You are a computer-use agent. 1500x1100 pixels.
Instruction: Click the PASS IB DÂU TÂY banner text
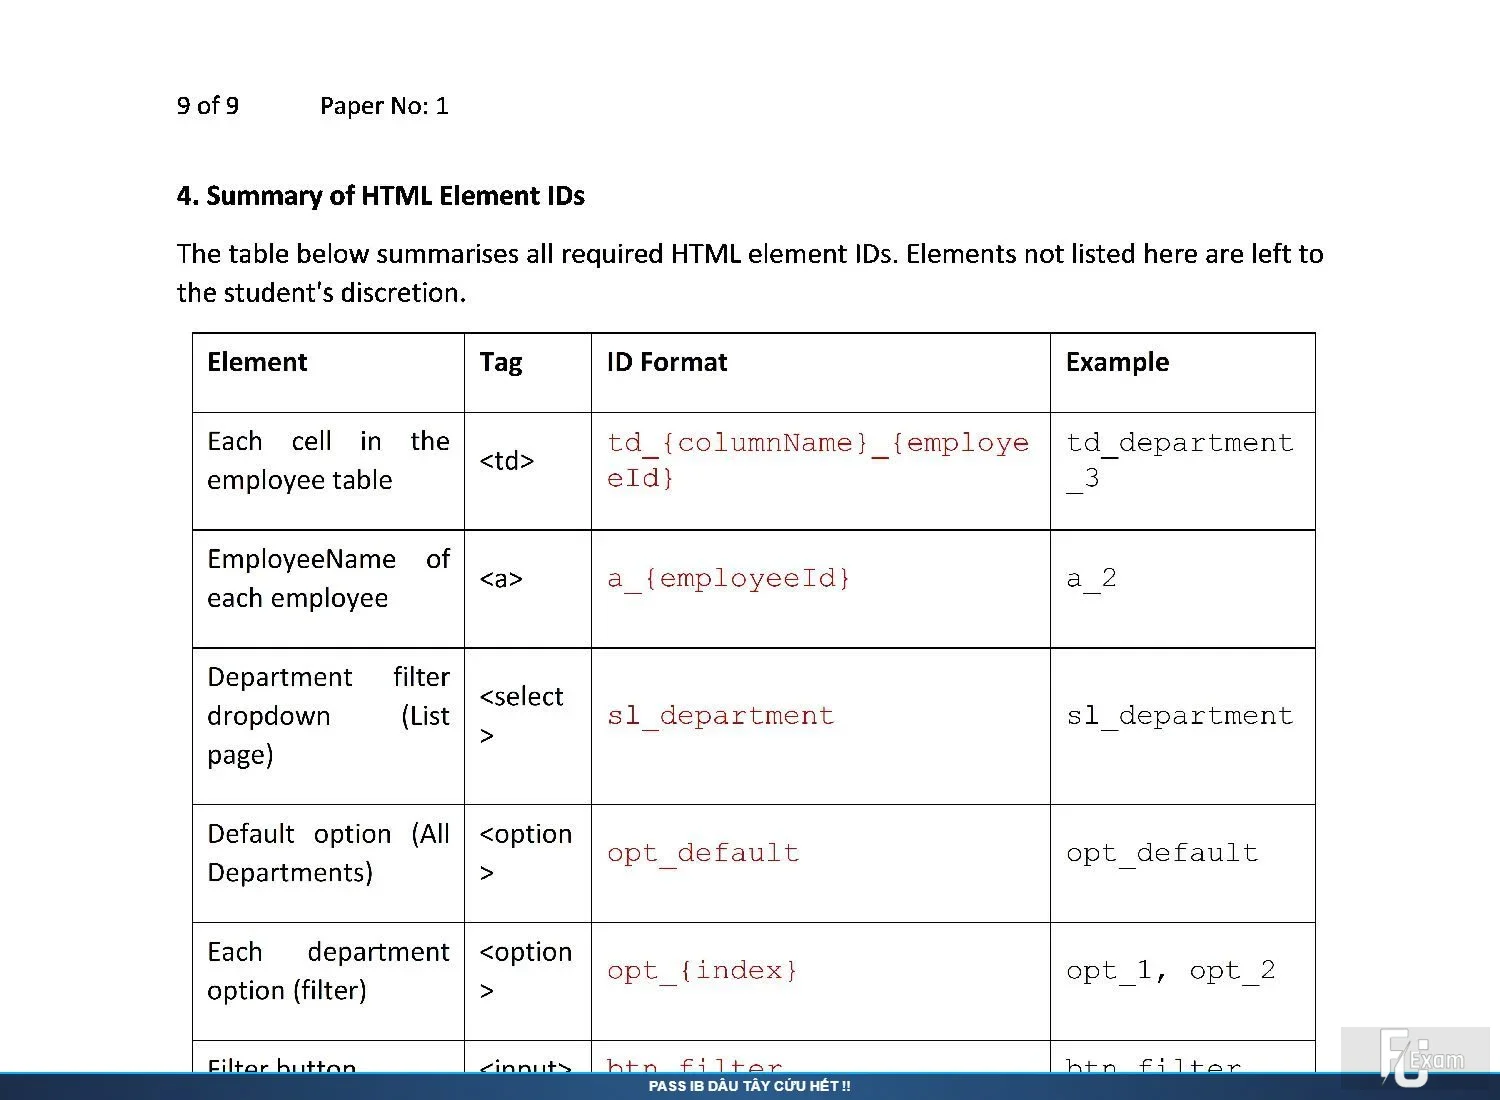click(x=750, y=1086)
